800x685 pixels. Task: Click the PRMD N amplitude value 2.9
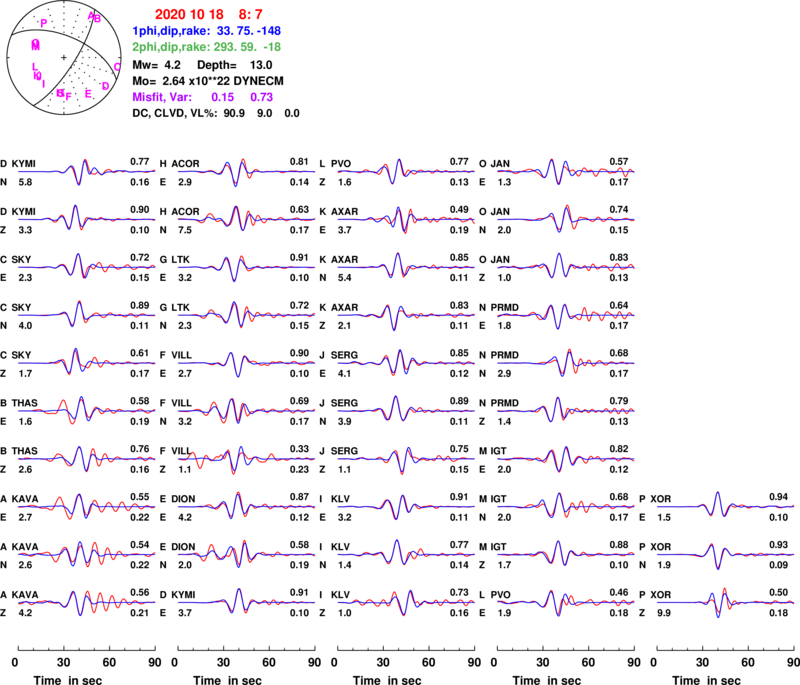tap(504, 374)
